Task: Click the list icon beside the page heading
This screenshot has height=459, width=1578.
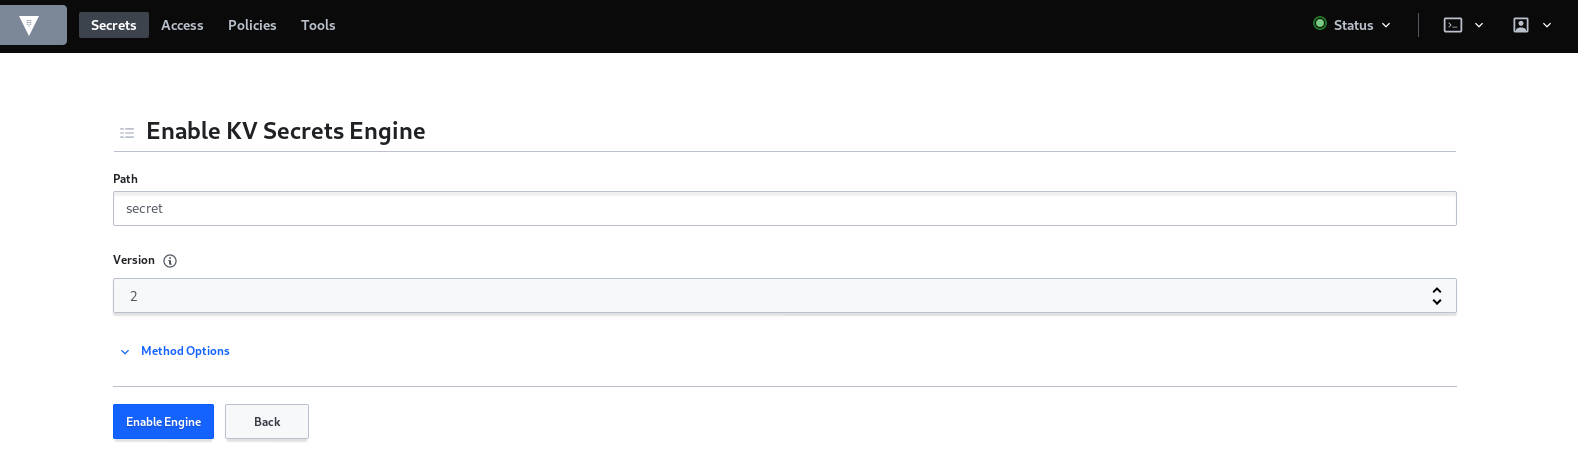Action: click(127, 132)
